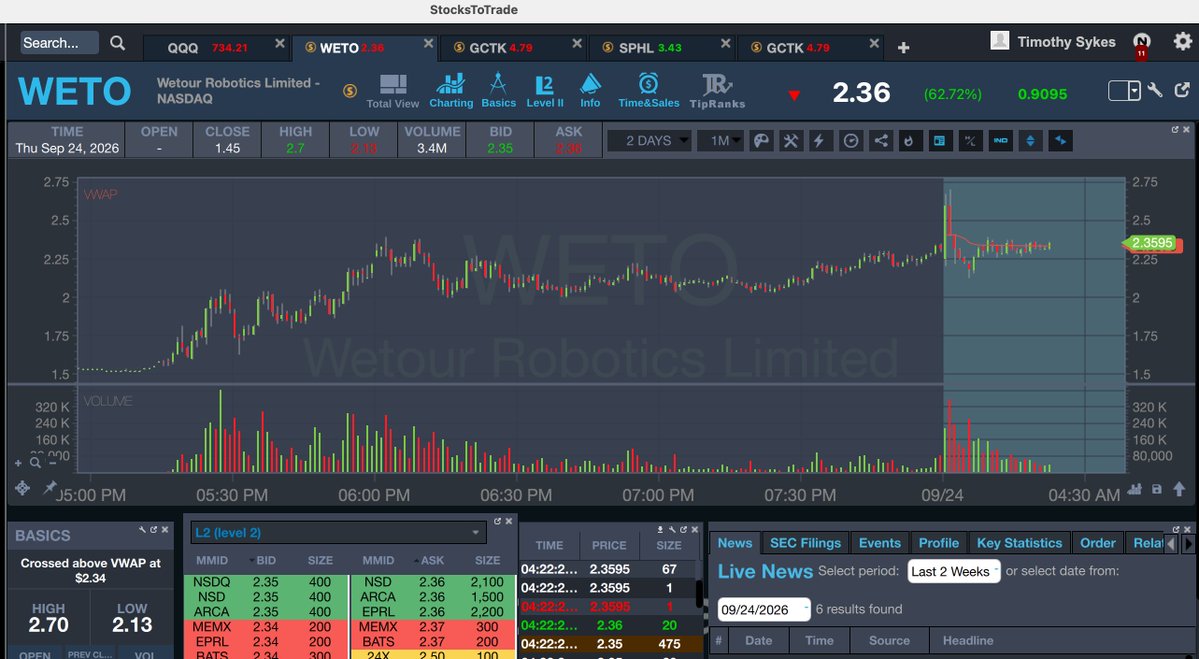Click the MEMX 2.34 bid row
1199x659 pixels.
click(x=265, y=627)
